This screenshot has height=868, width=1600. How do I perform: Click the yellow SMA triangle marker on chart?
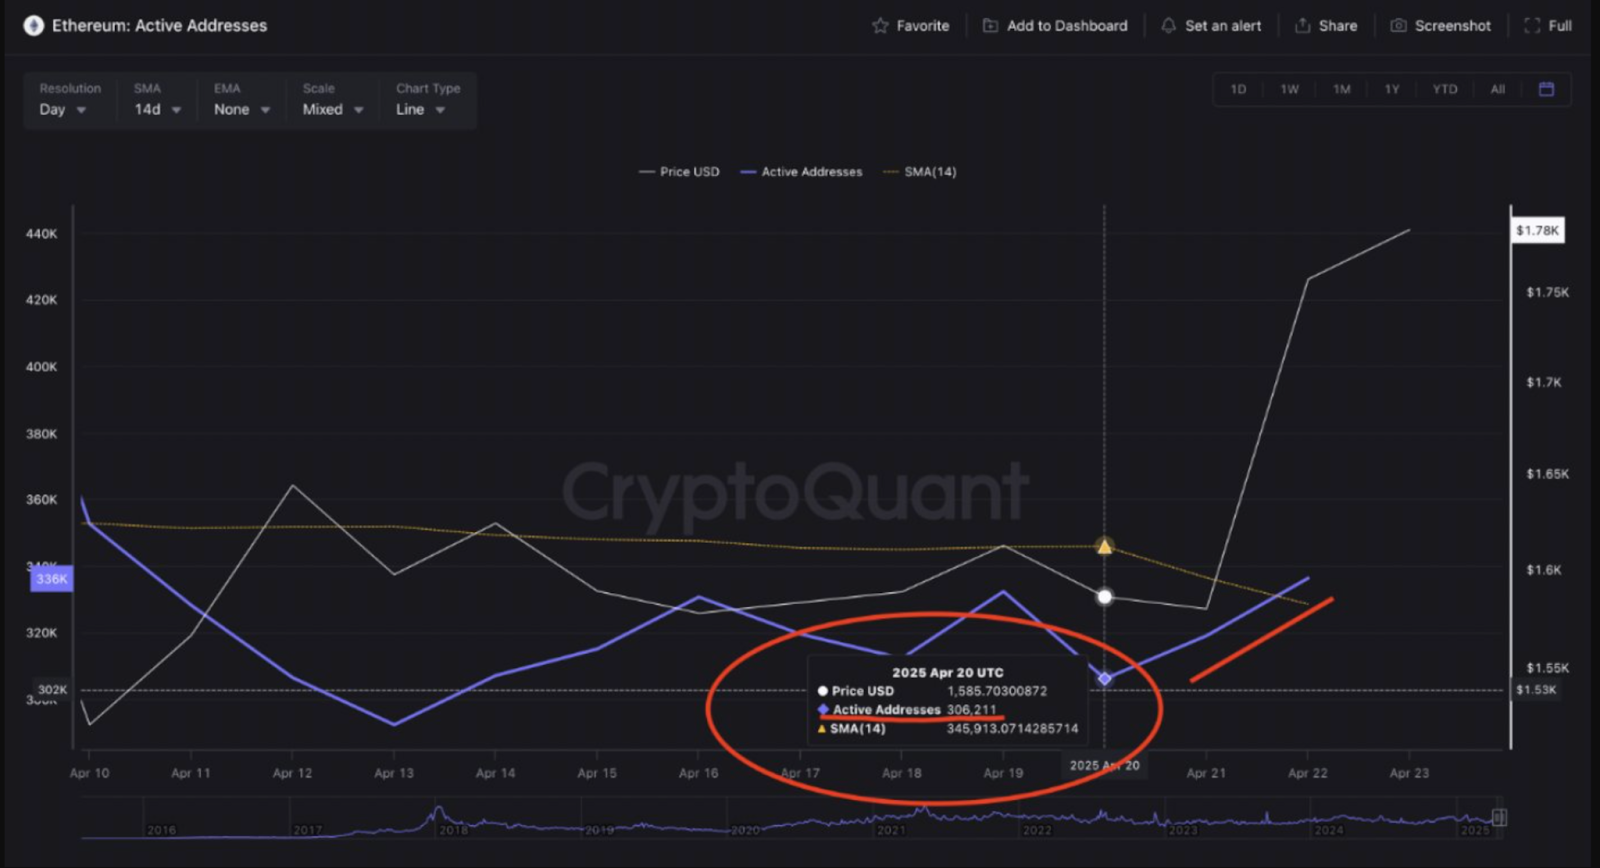[x=1104, y=546]
